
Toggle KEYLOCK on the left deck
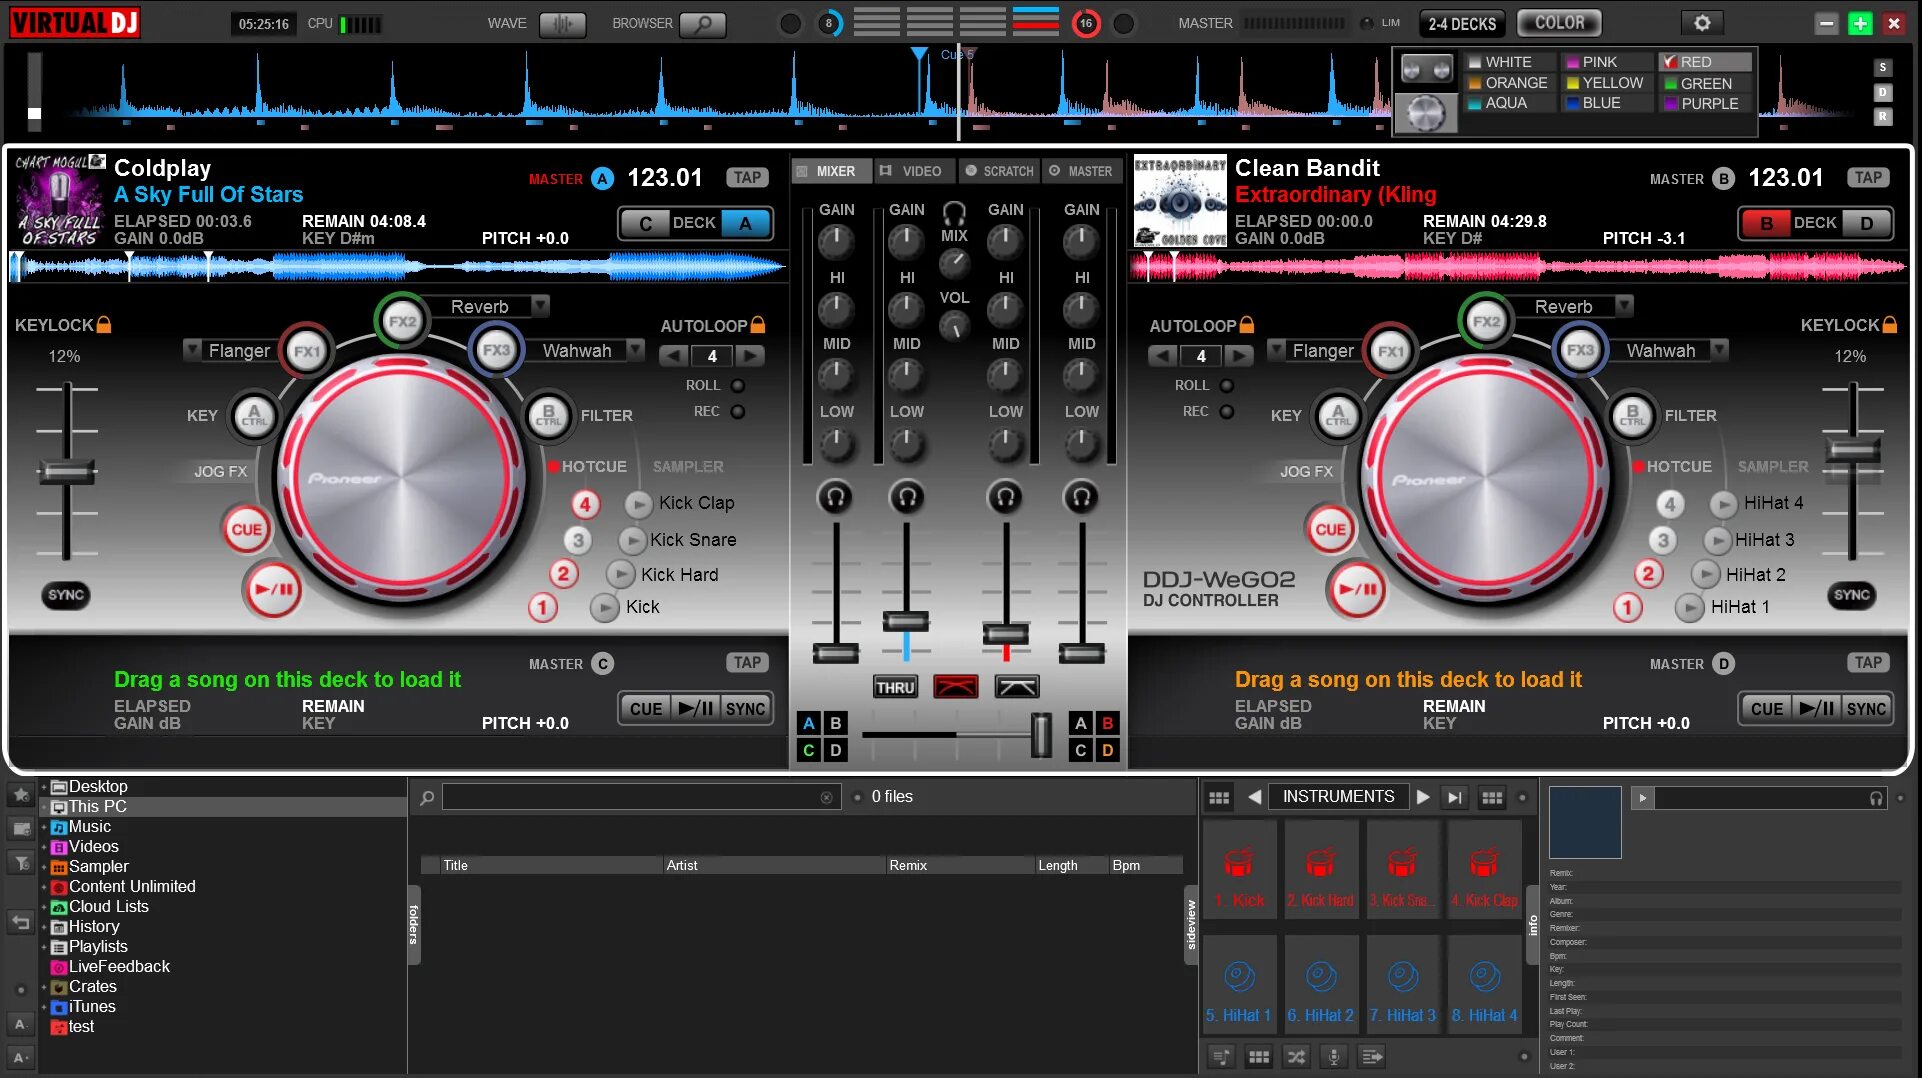[x=104, y=324]
